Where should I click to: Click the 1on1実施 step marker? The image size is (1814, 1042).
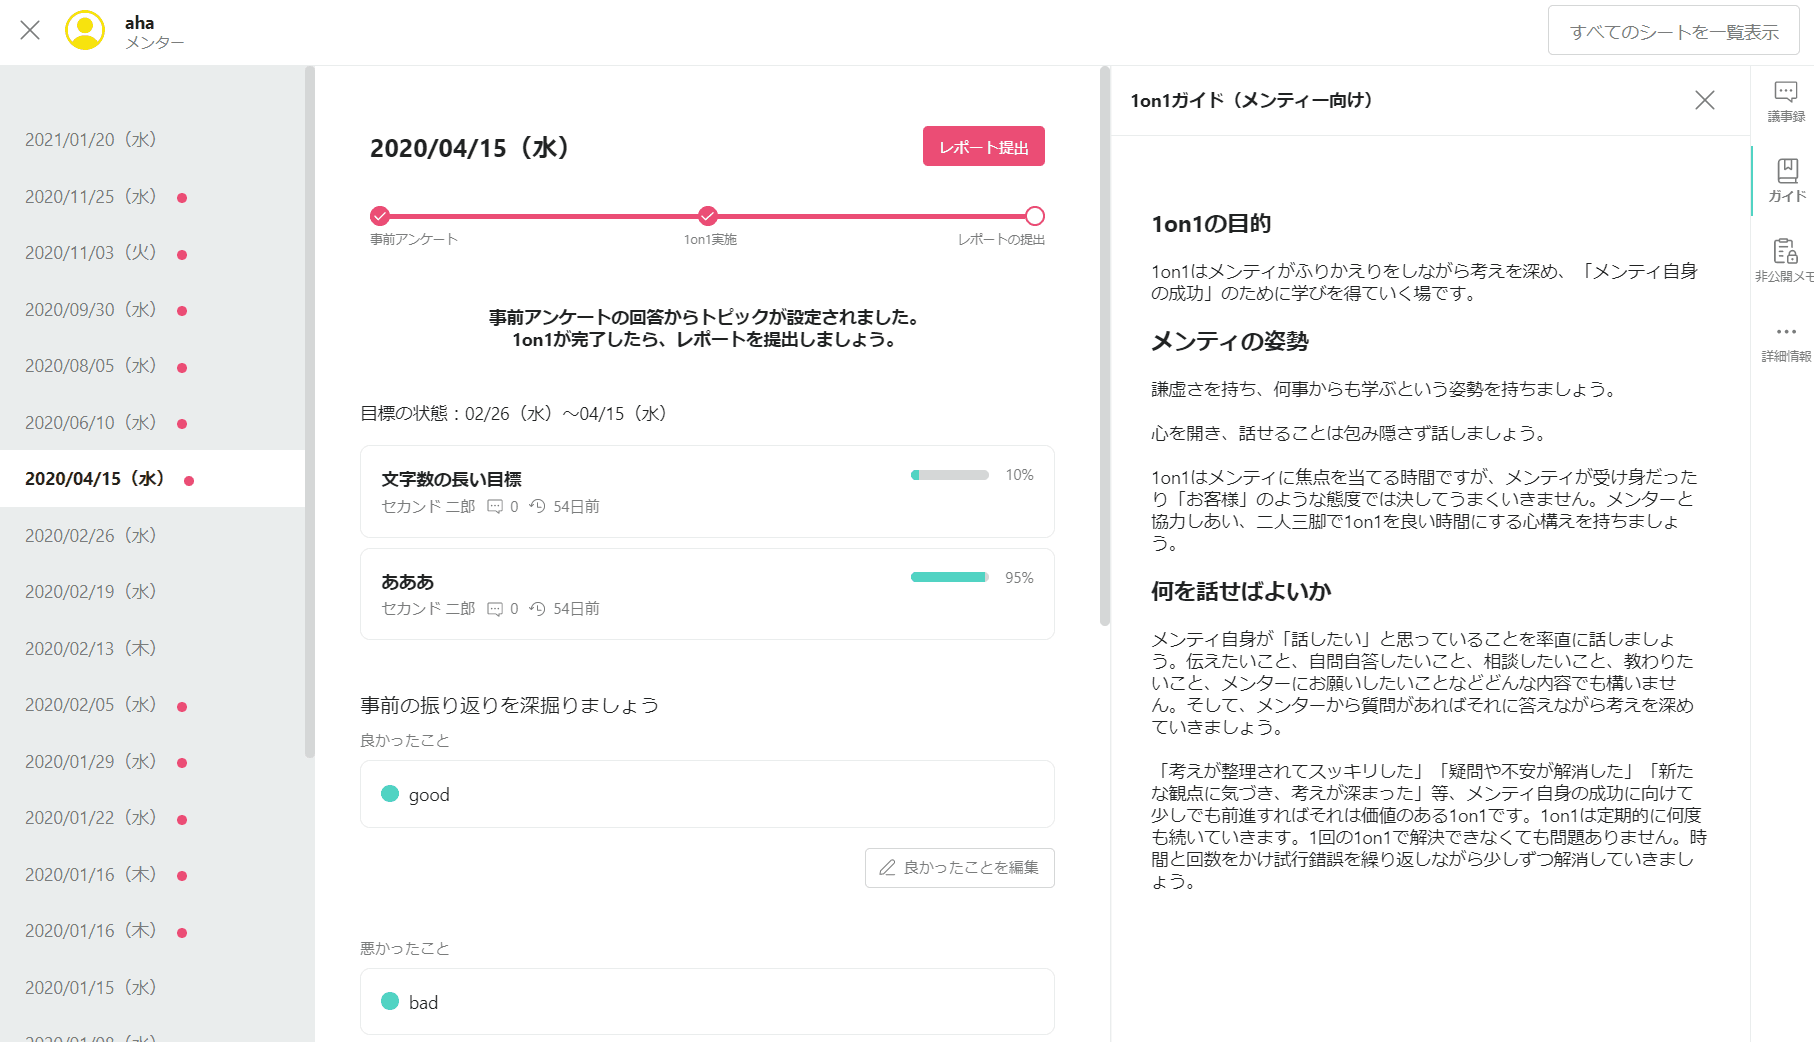coord(708,216)
